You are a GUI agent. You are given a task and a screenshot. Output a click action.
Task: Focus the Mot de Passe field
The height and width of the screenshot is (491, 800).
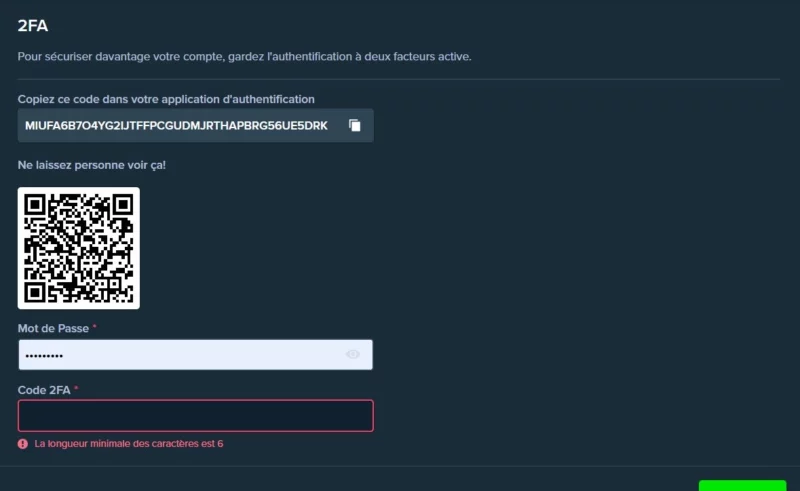pyautogui.click(x=195, y=355)
